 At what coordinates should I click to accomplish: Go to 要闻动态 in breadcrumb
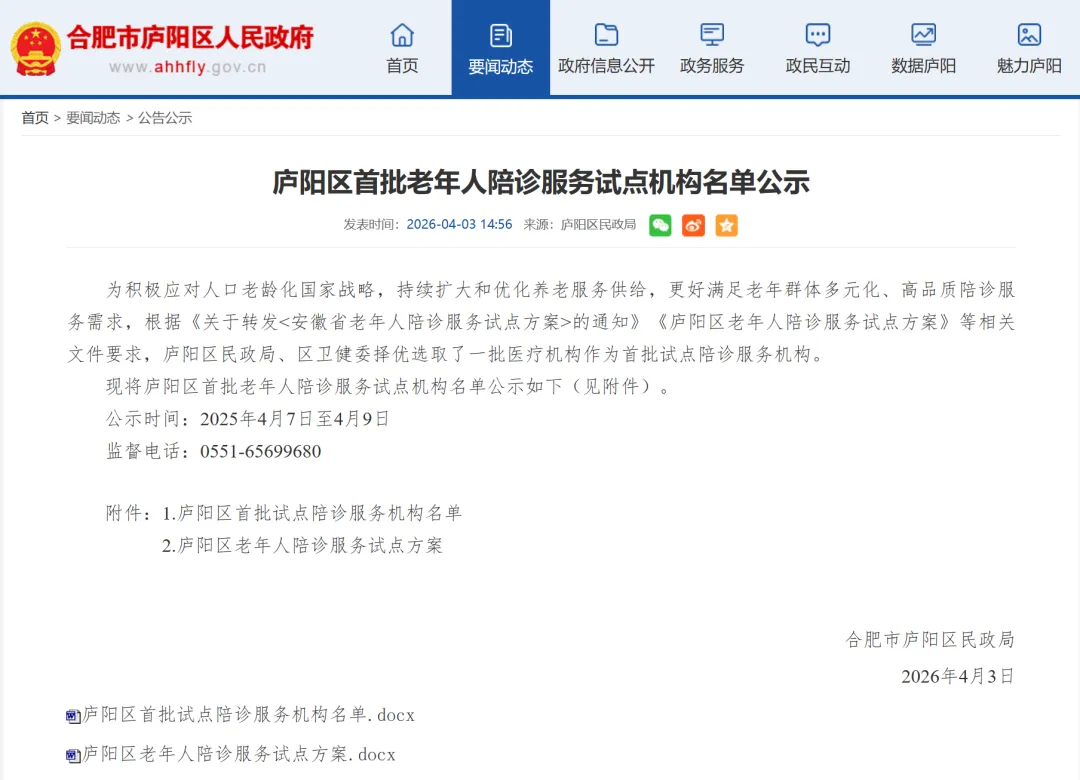coord(93,118)
